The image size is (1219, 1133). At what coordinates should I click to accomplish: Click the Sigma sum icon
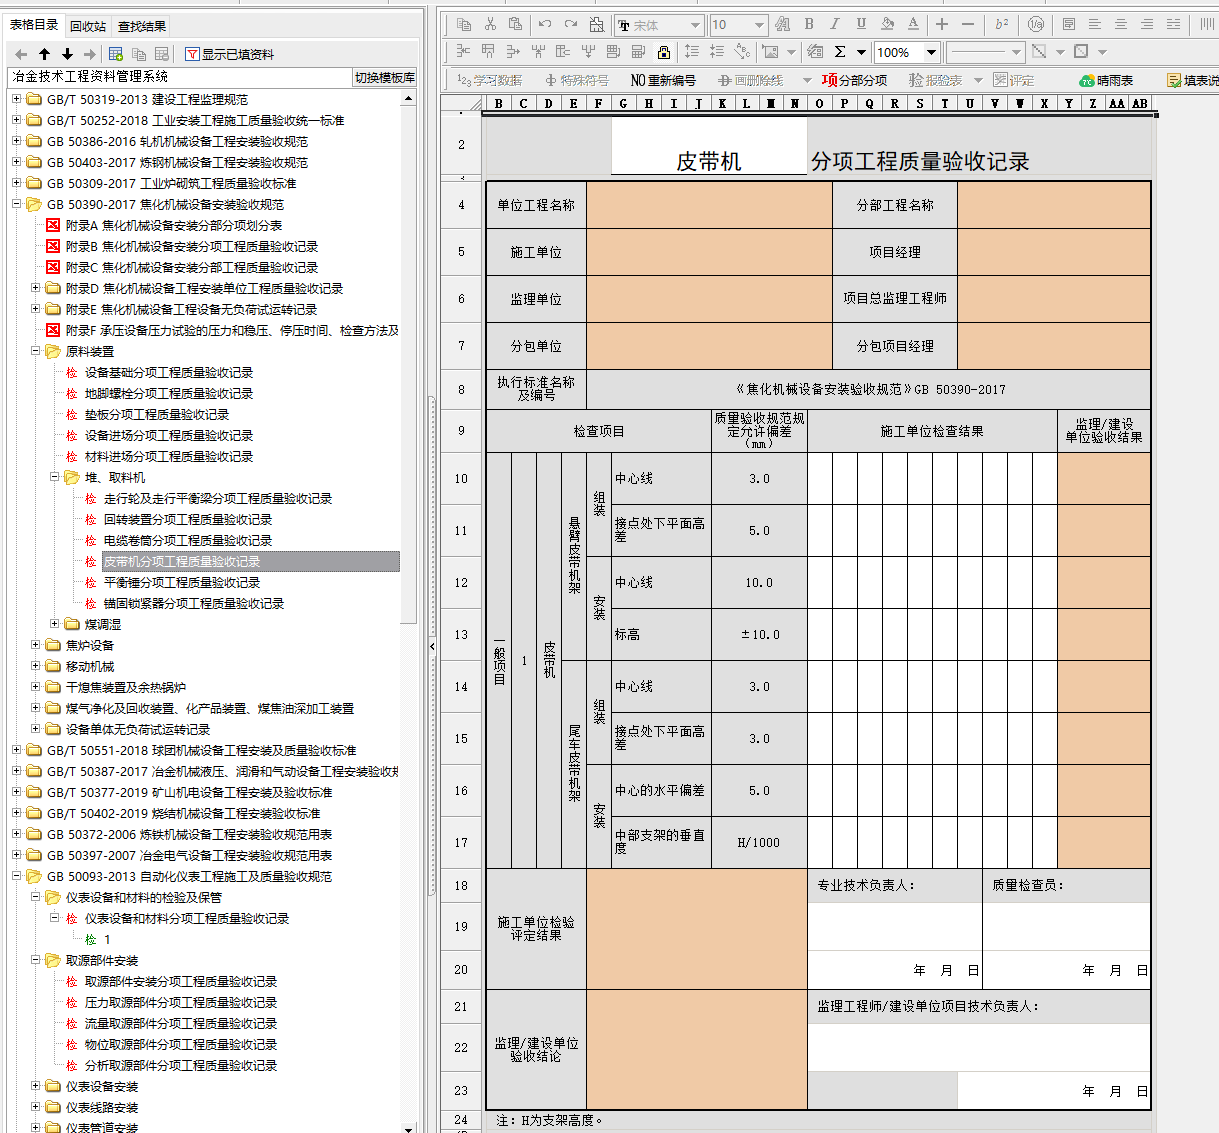(840, 51)
